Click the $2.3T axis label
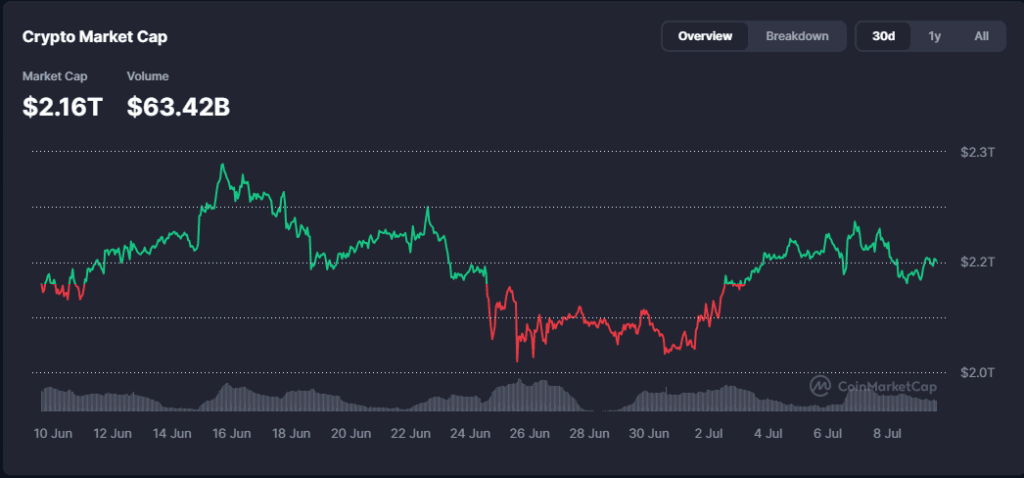1024x478 pixels. (x=977, y=152)
